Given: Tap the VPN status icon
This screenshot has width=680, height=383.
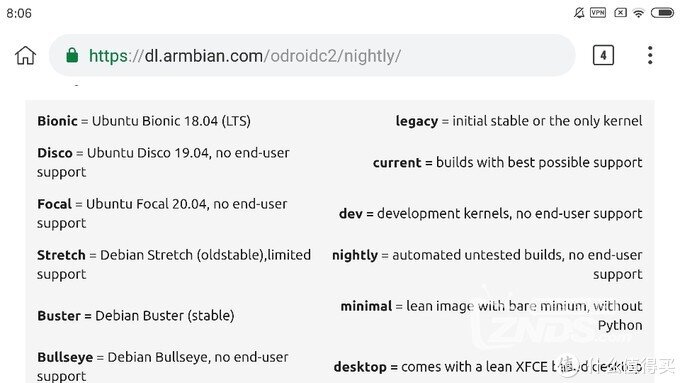Looking at the screenshot, I should pos(598,13).
